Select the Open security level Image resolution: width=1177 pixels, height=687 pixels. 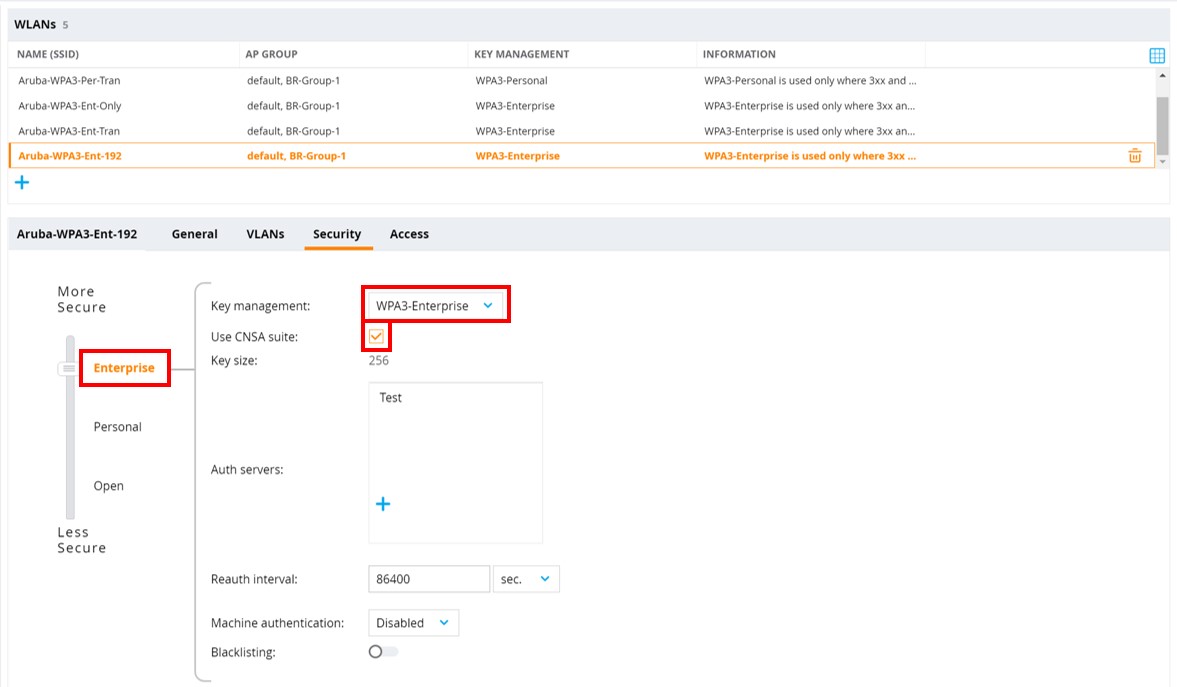(108, 486)
